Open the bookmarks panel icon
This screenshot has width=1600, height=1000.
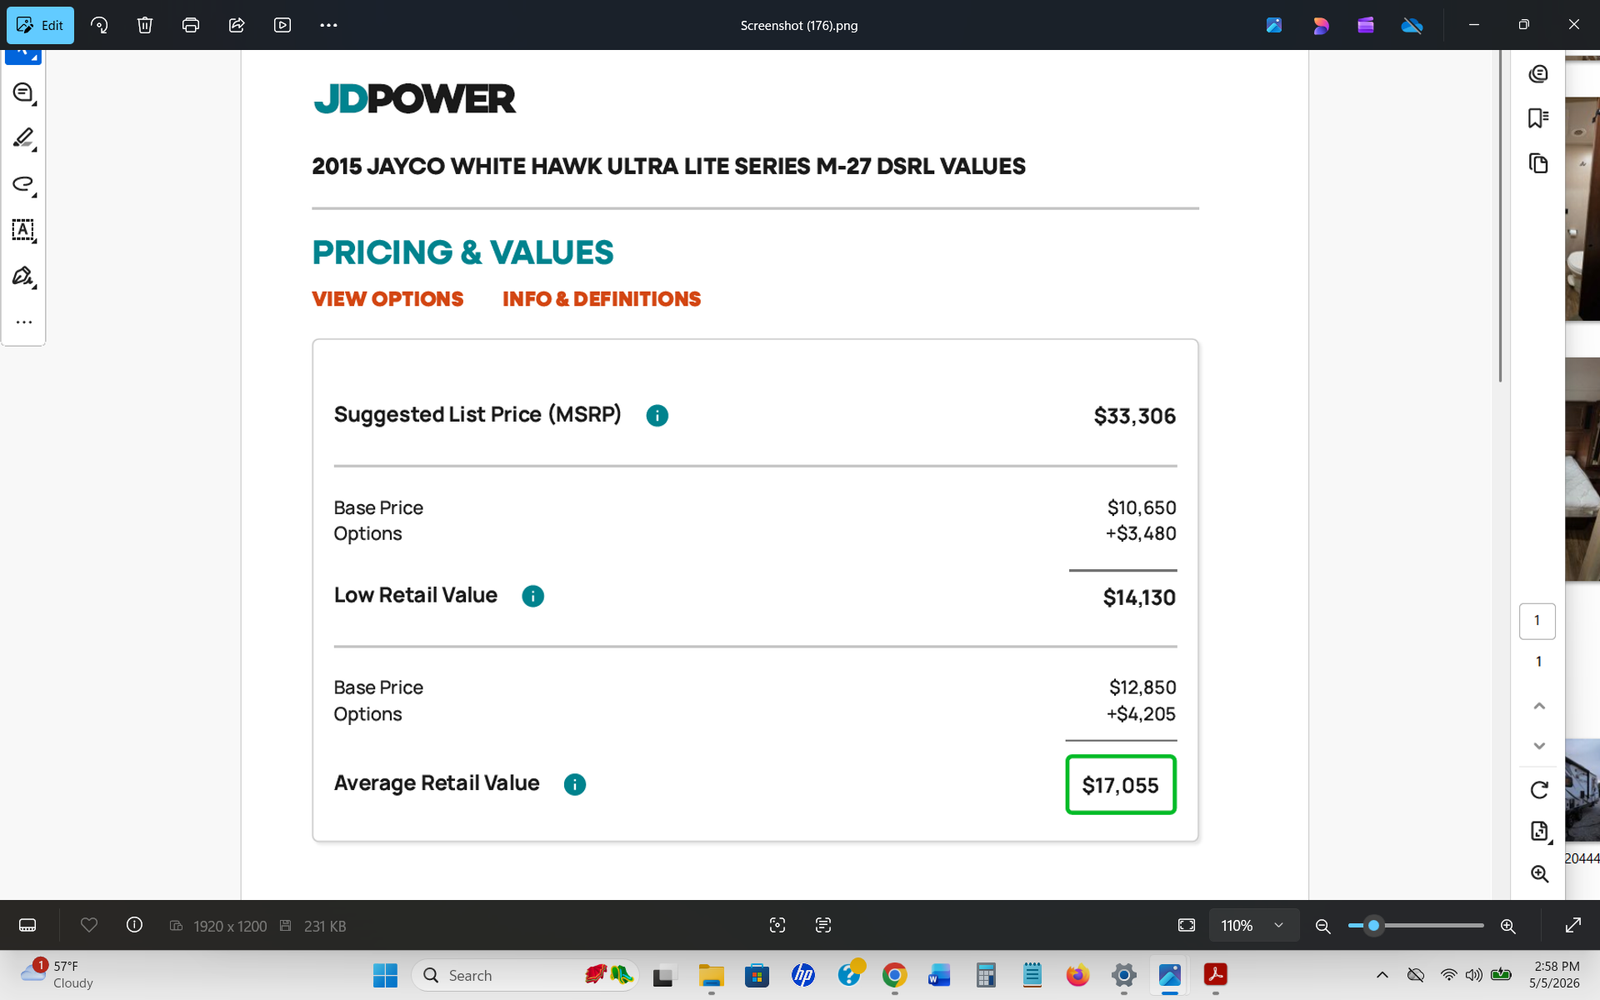pos(1538,118)
